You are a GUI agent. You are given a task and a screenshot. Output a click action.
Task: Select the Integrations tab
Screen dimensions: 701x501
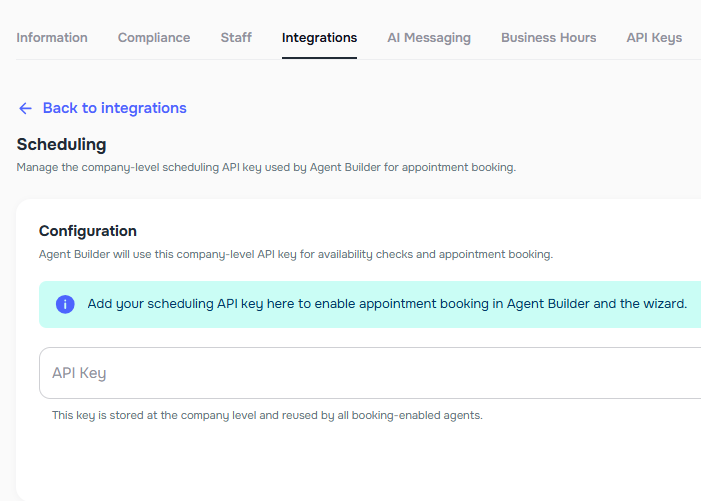(319, 38)
